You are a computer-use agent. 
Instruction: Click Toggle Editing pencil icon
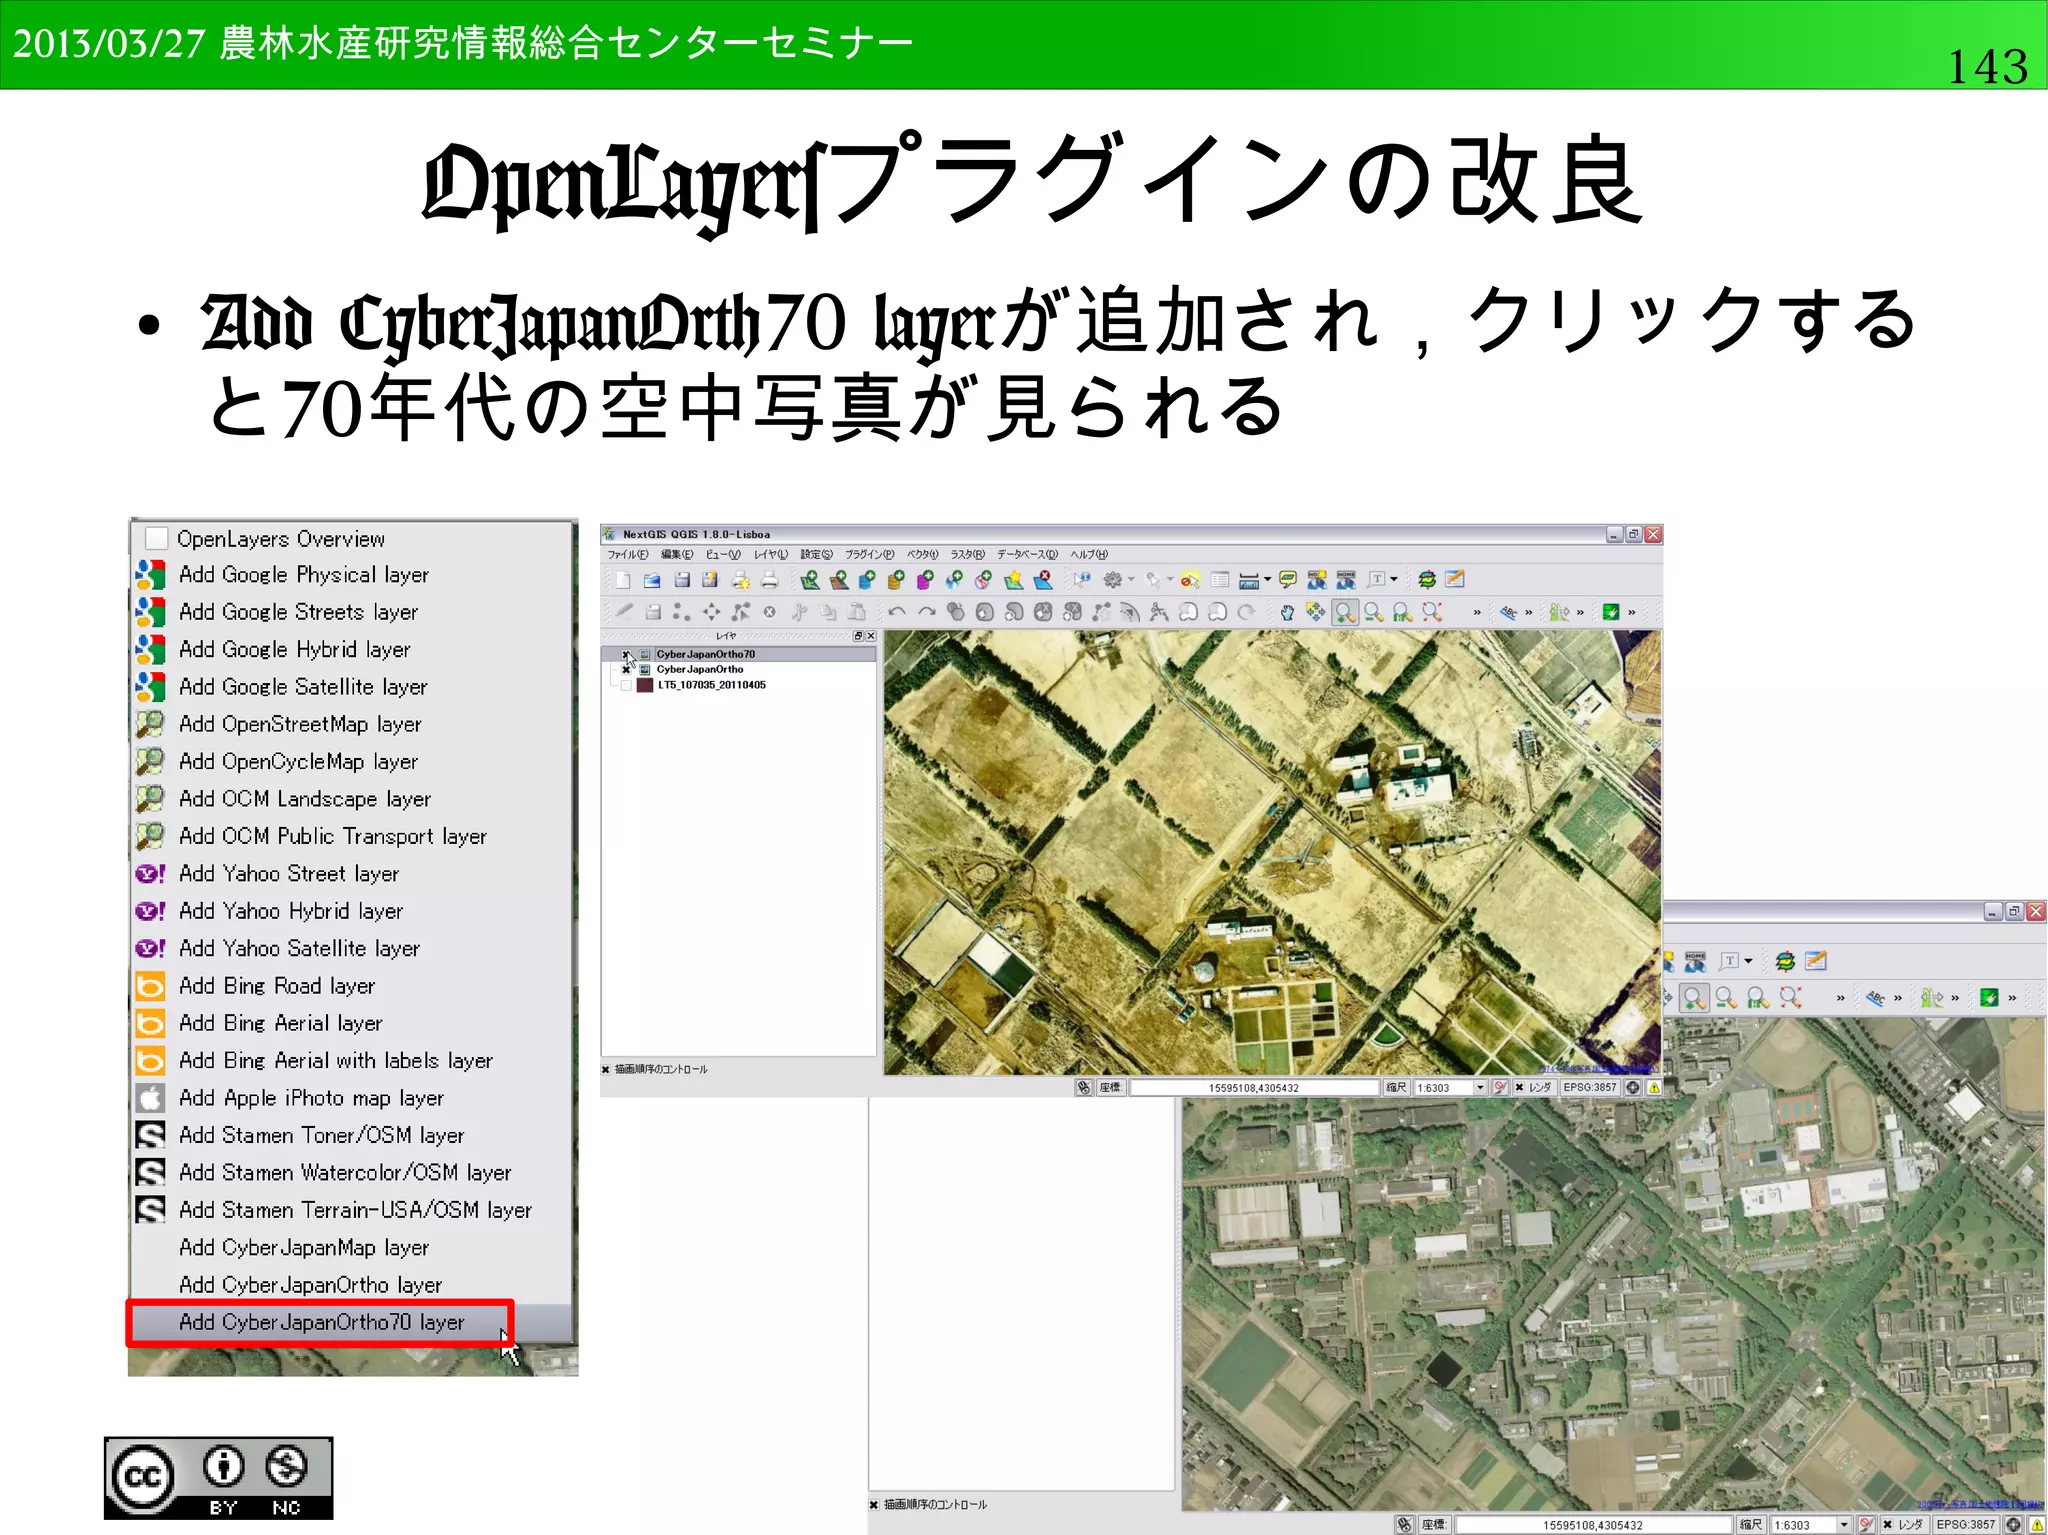tap(624, 612)
